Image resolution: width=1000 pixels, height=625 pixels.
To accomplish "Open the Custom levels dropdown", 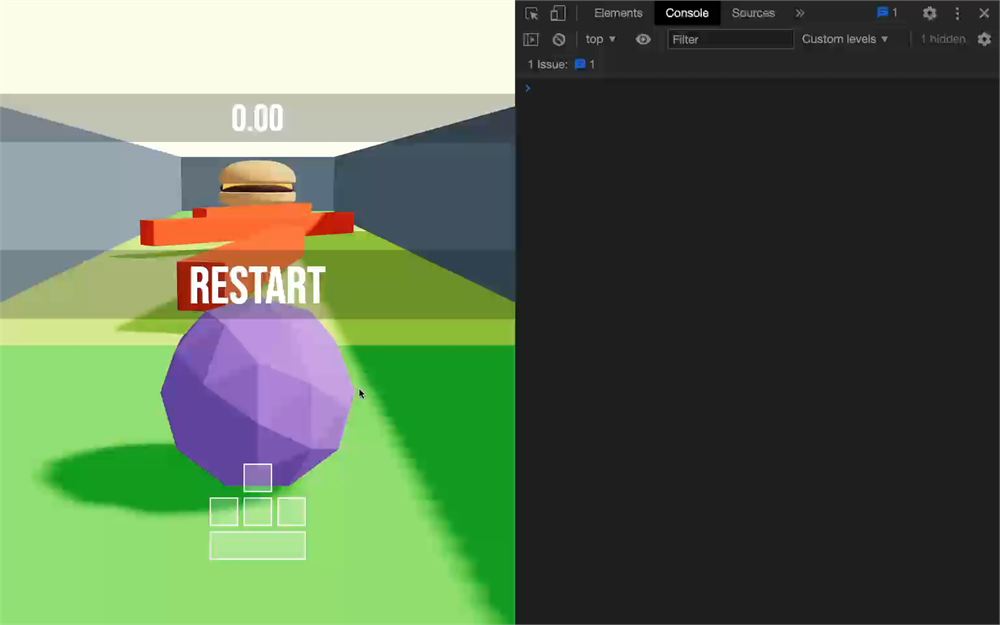I will coord(845,40).
